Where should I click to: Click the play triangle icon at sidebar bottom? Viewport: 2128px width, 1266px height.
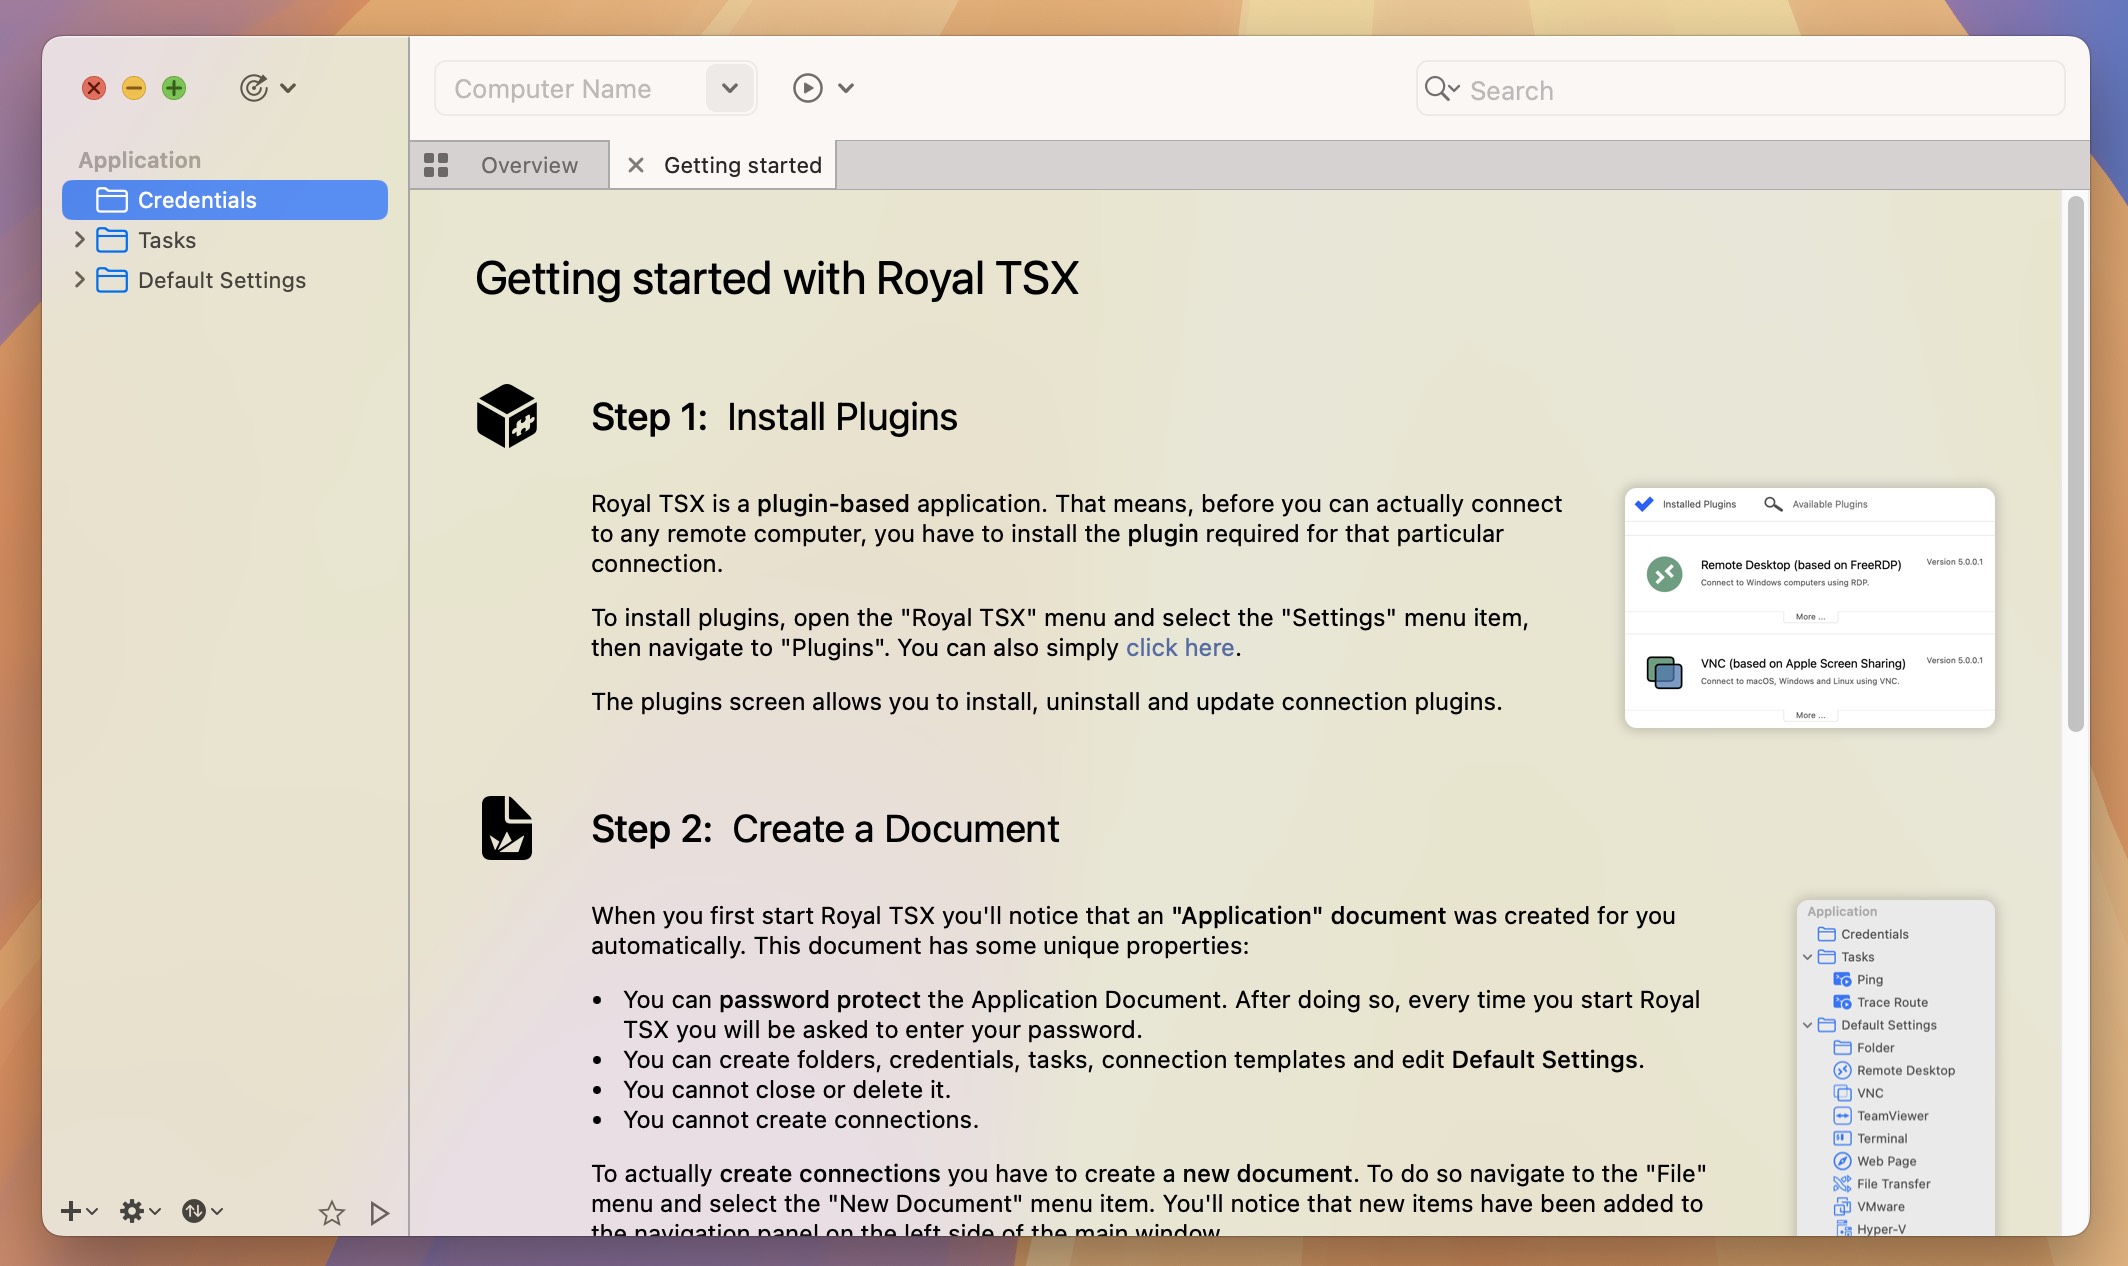[x=379, y=1213]
